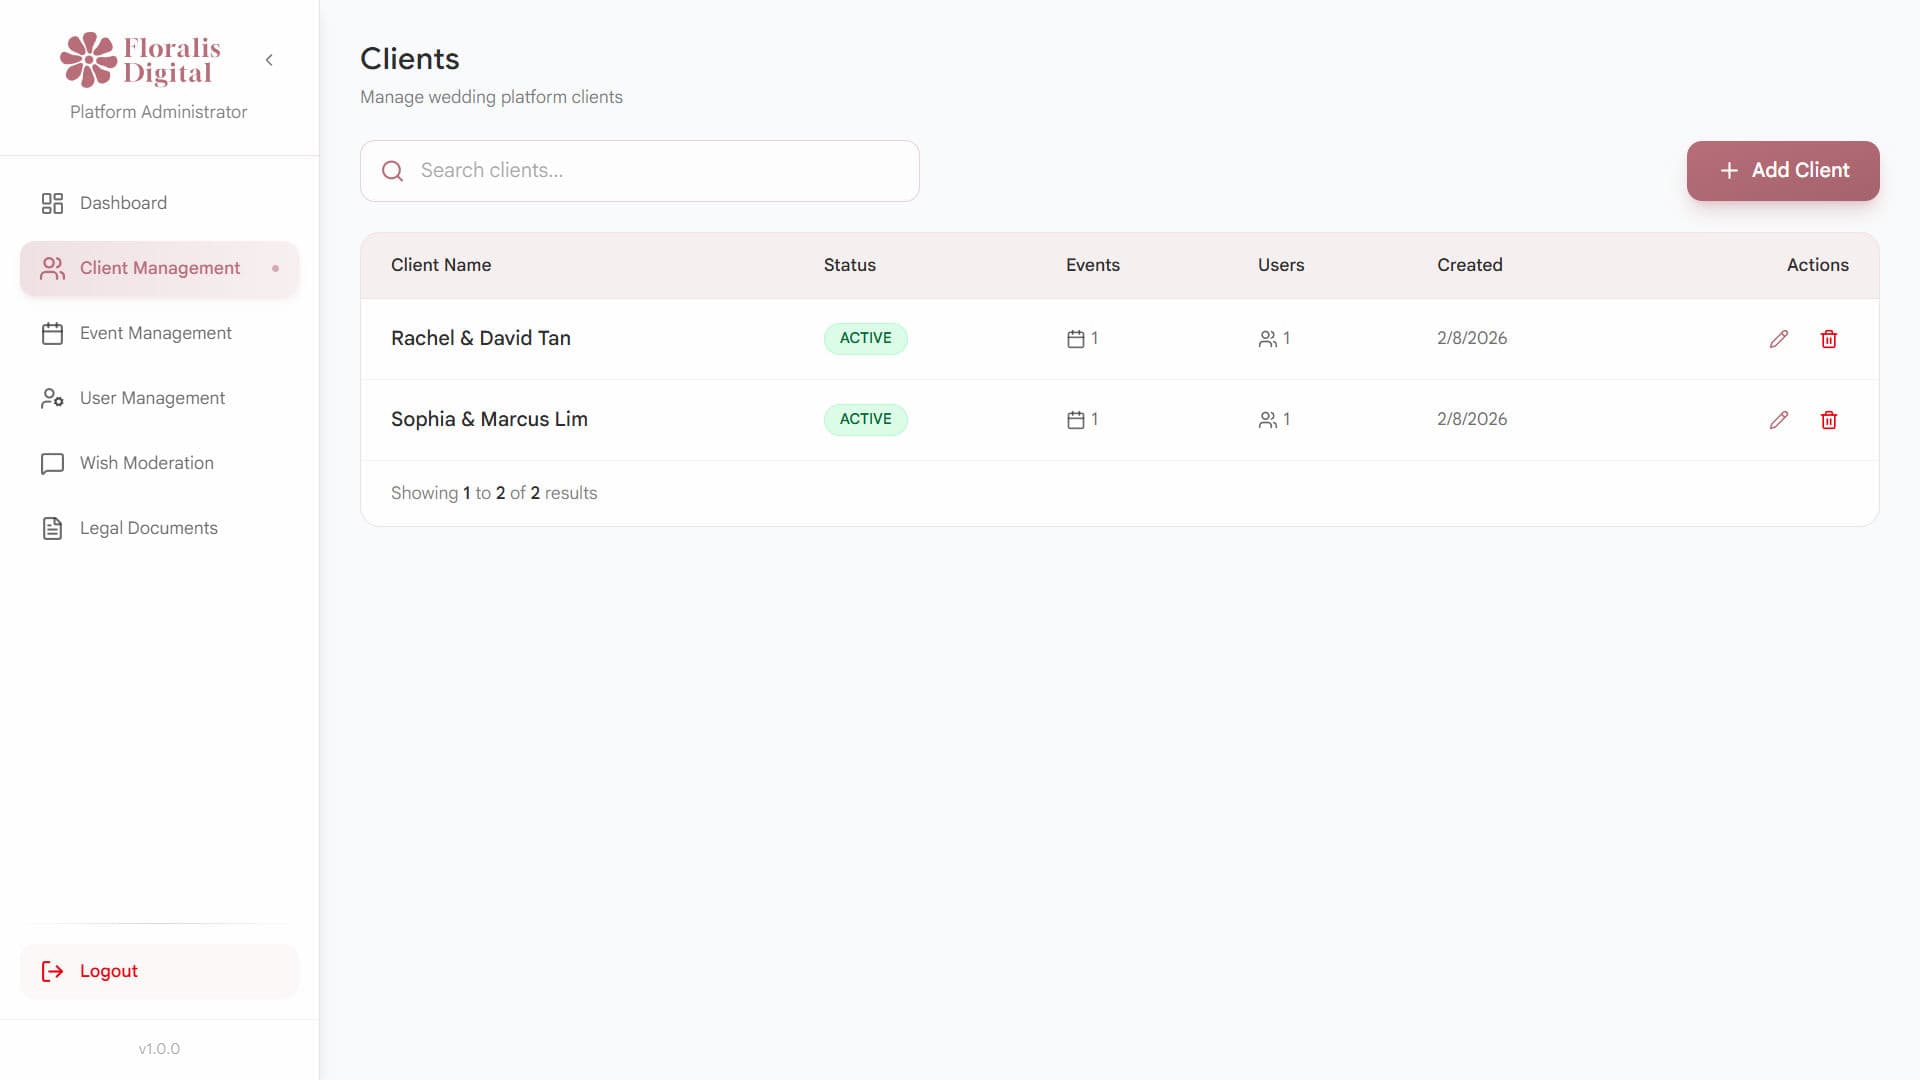Viewport: 1920px width, 1080px height.
Task: Delete Sophia & Marcus Lim with trash icon
Action: point(1829,420)
